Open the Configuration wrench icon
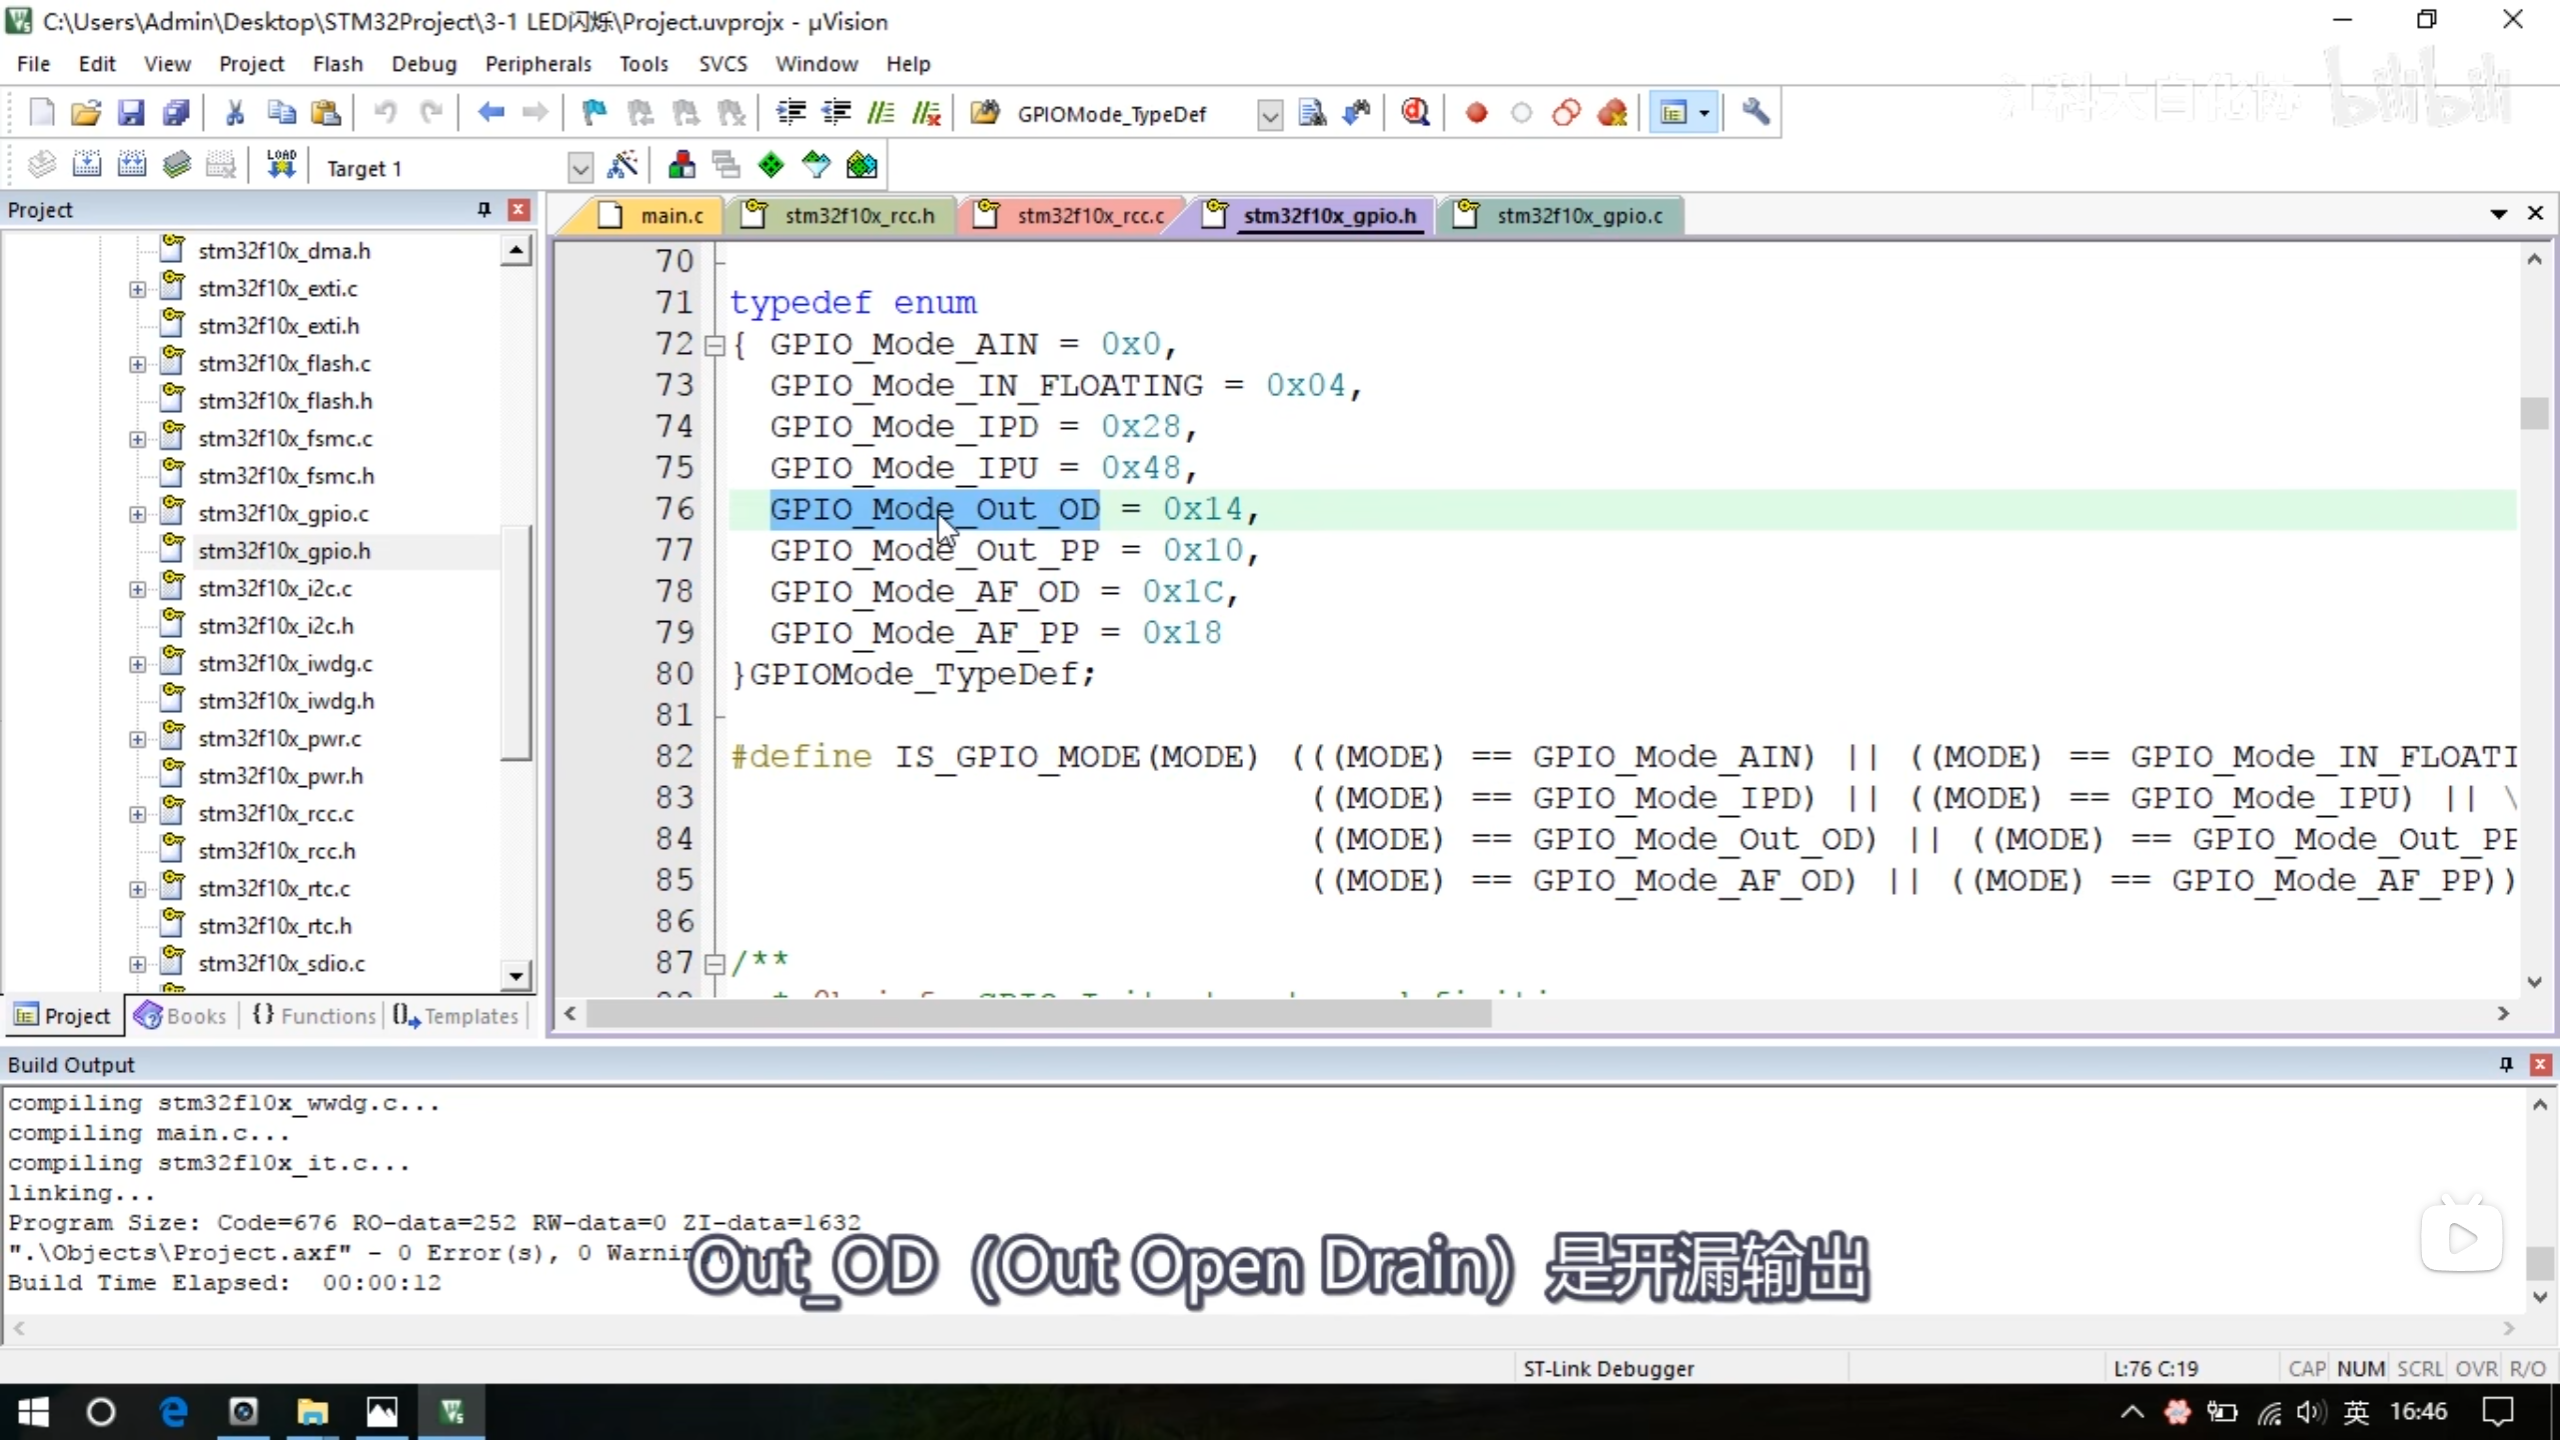Viewport: 2560px width, 1440px height. pos(1756,113)
